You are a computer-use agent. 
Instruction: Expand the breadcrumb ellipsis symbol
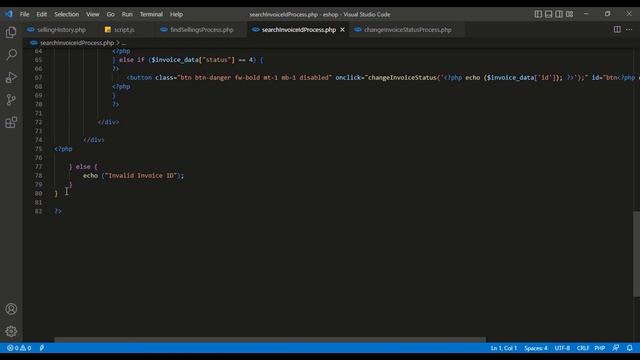pos(124,43)
